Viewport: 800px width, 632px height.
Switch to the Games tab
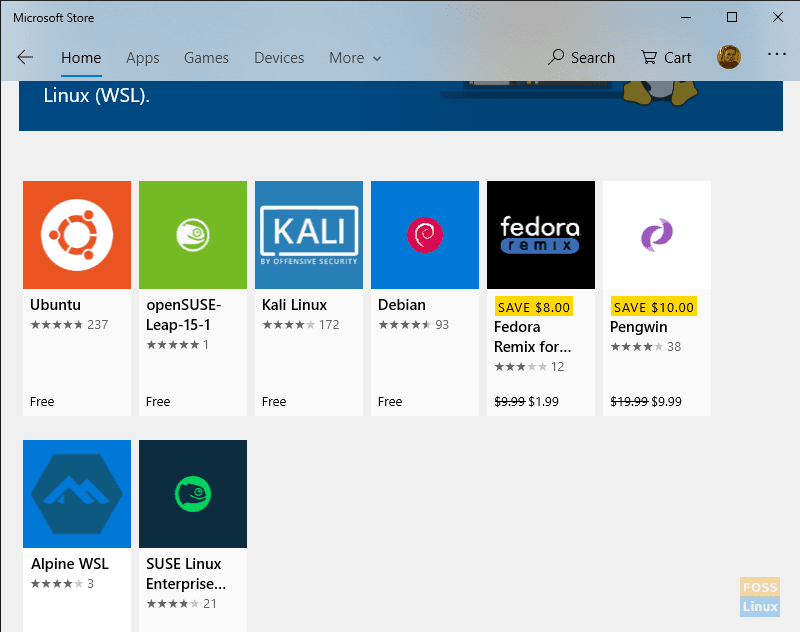click(x=206, y=58)
